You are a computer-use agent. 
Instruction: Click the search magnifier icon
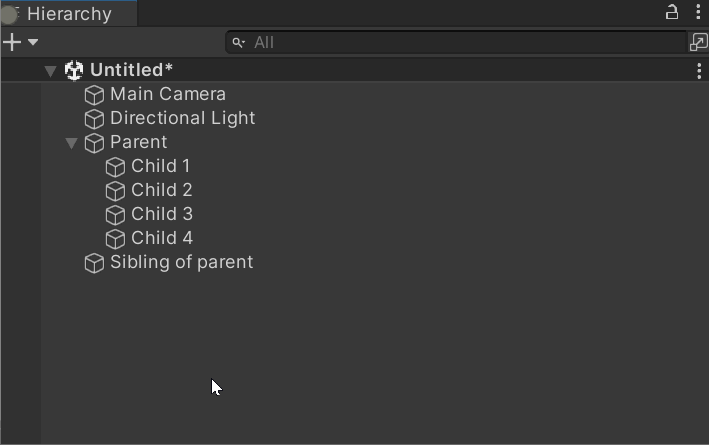(238, 42)
